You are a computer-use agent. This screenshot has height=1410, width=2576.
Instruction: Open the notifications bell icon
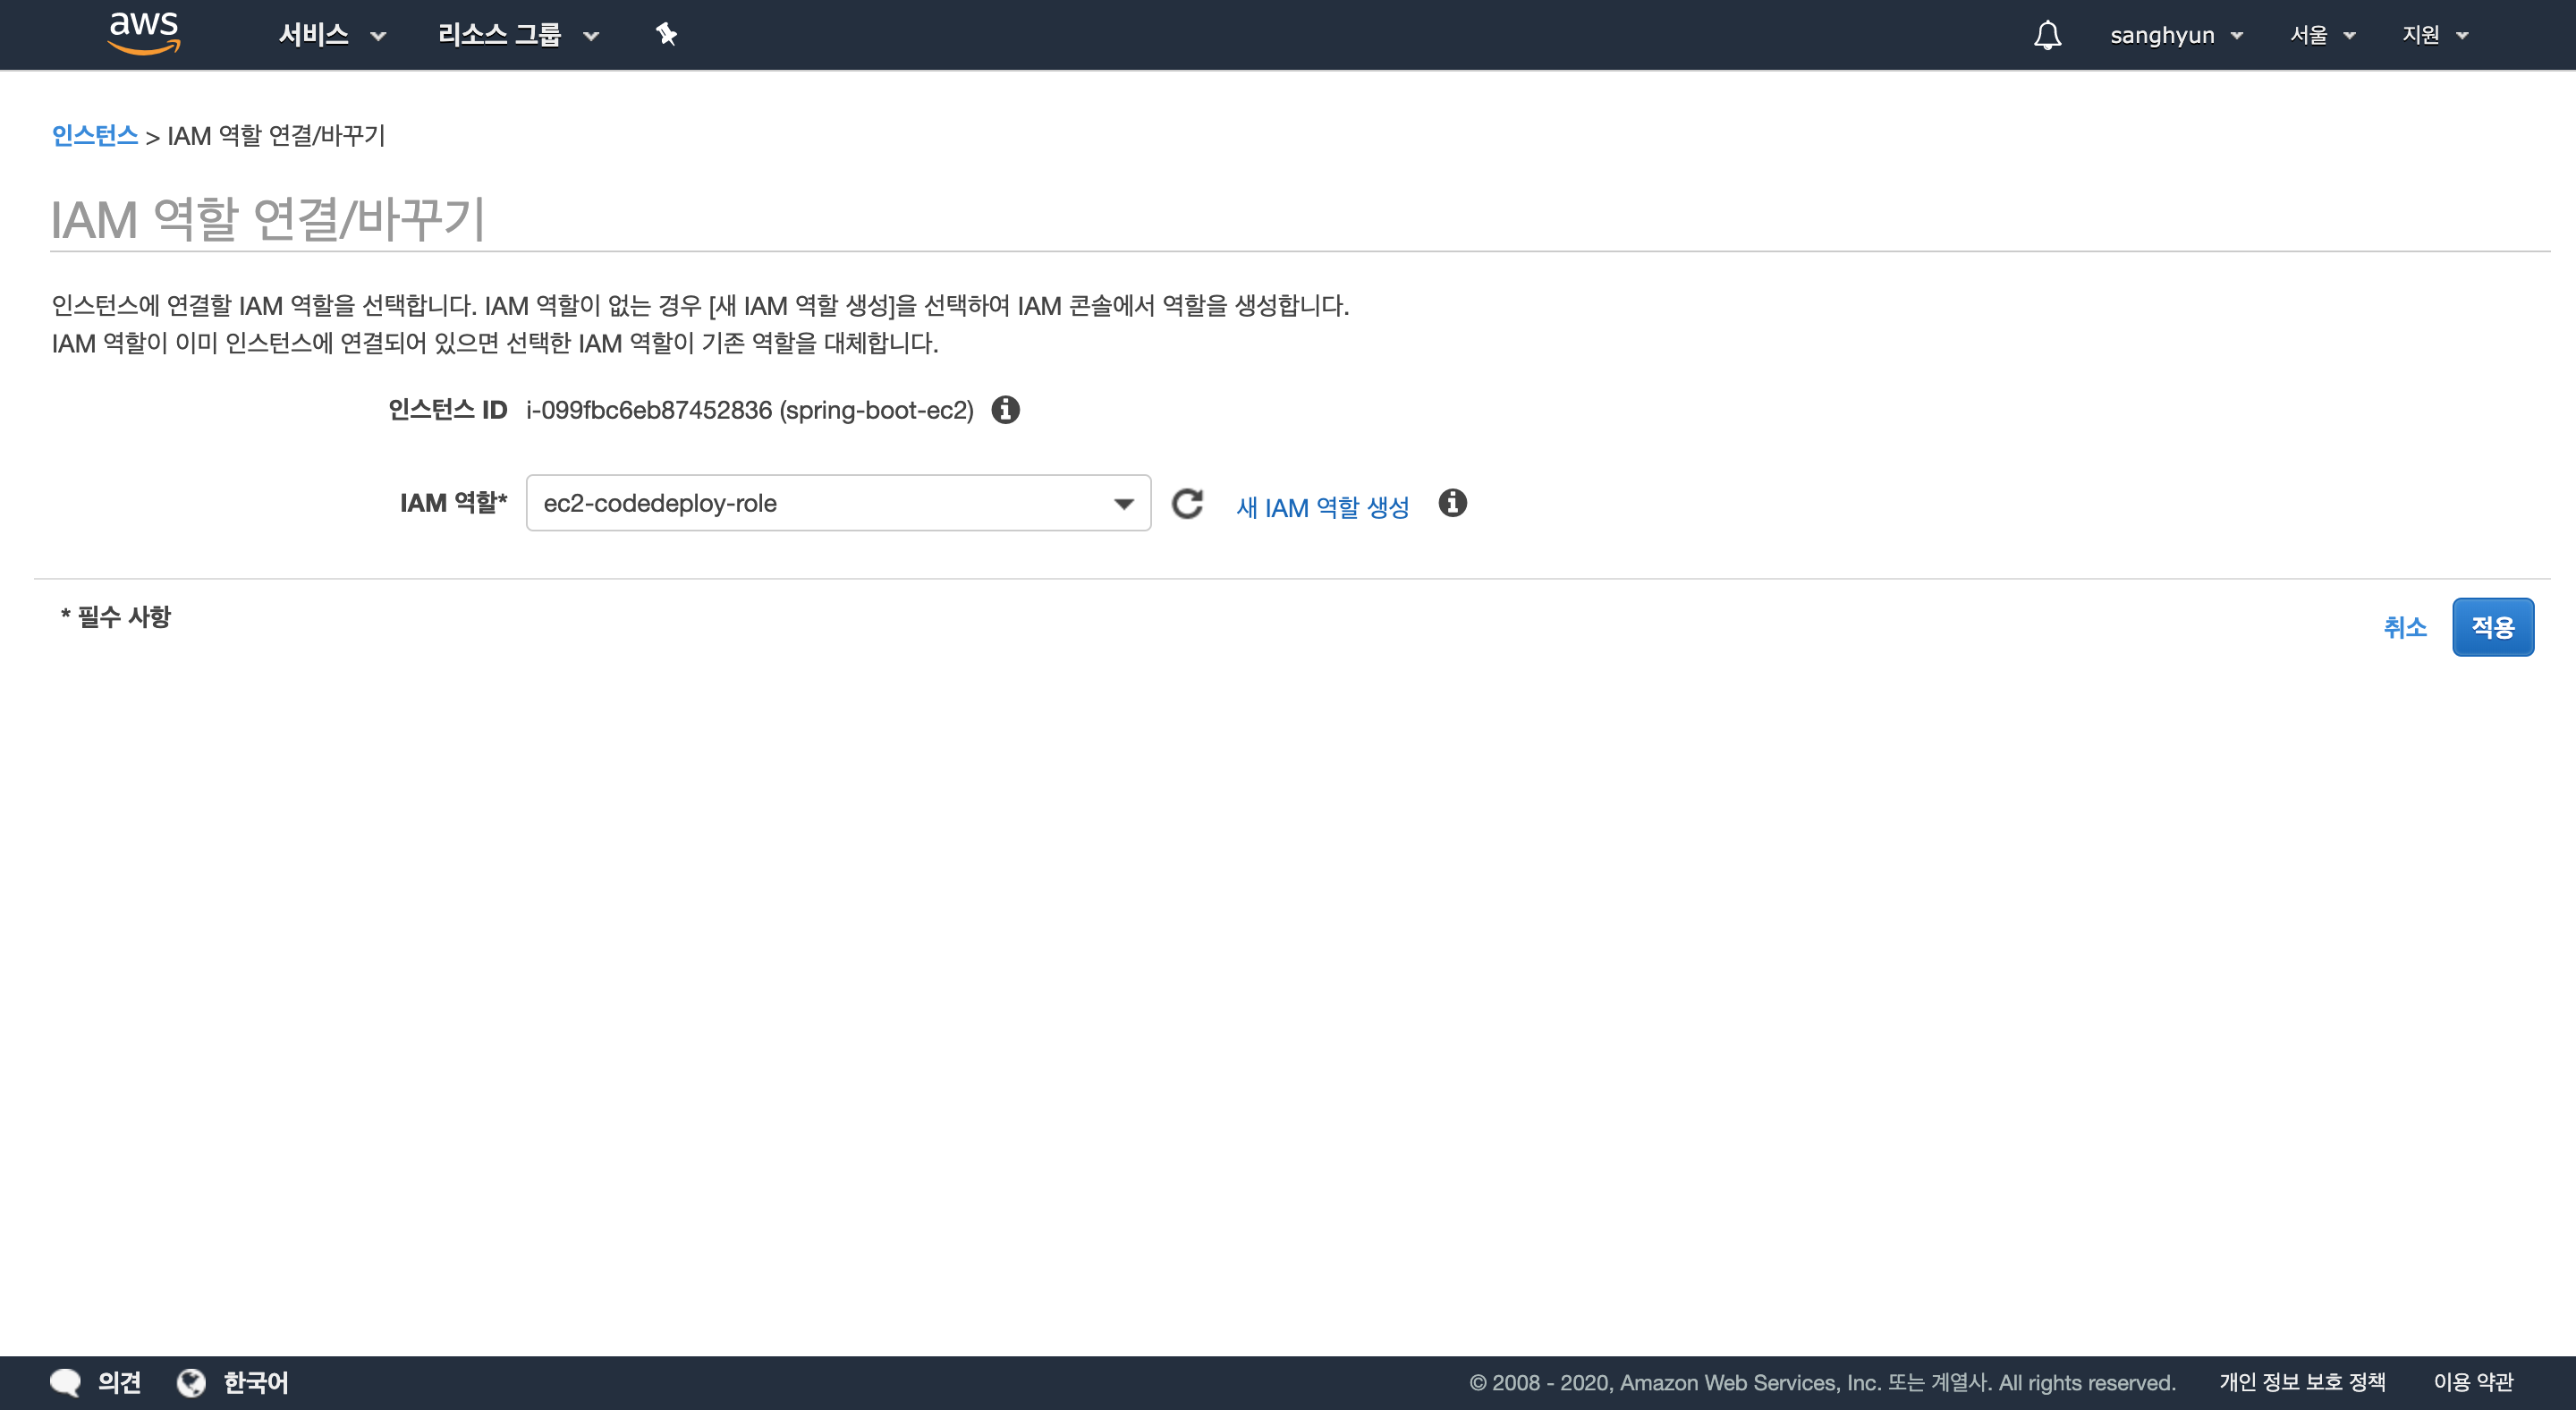(2047, 35)
